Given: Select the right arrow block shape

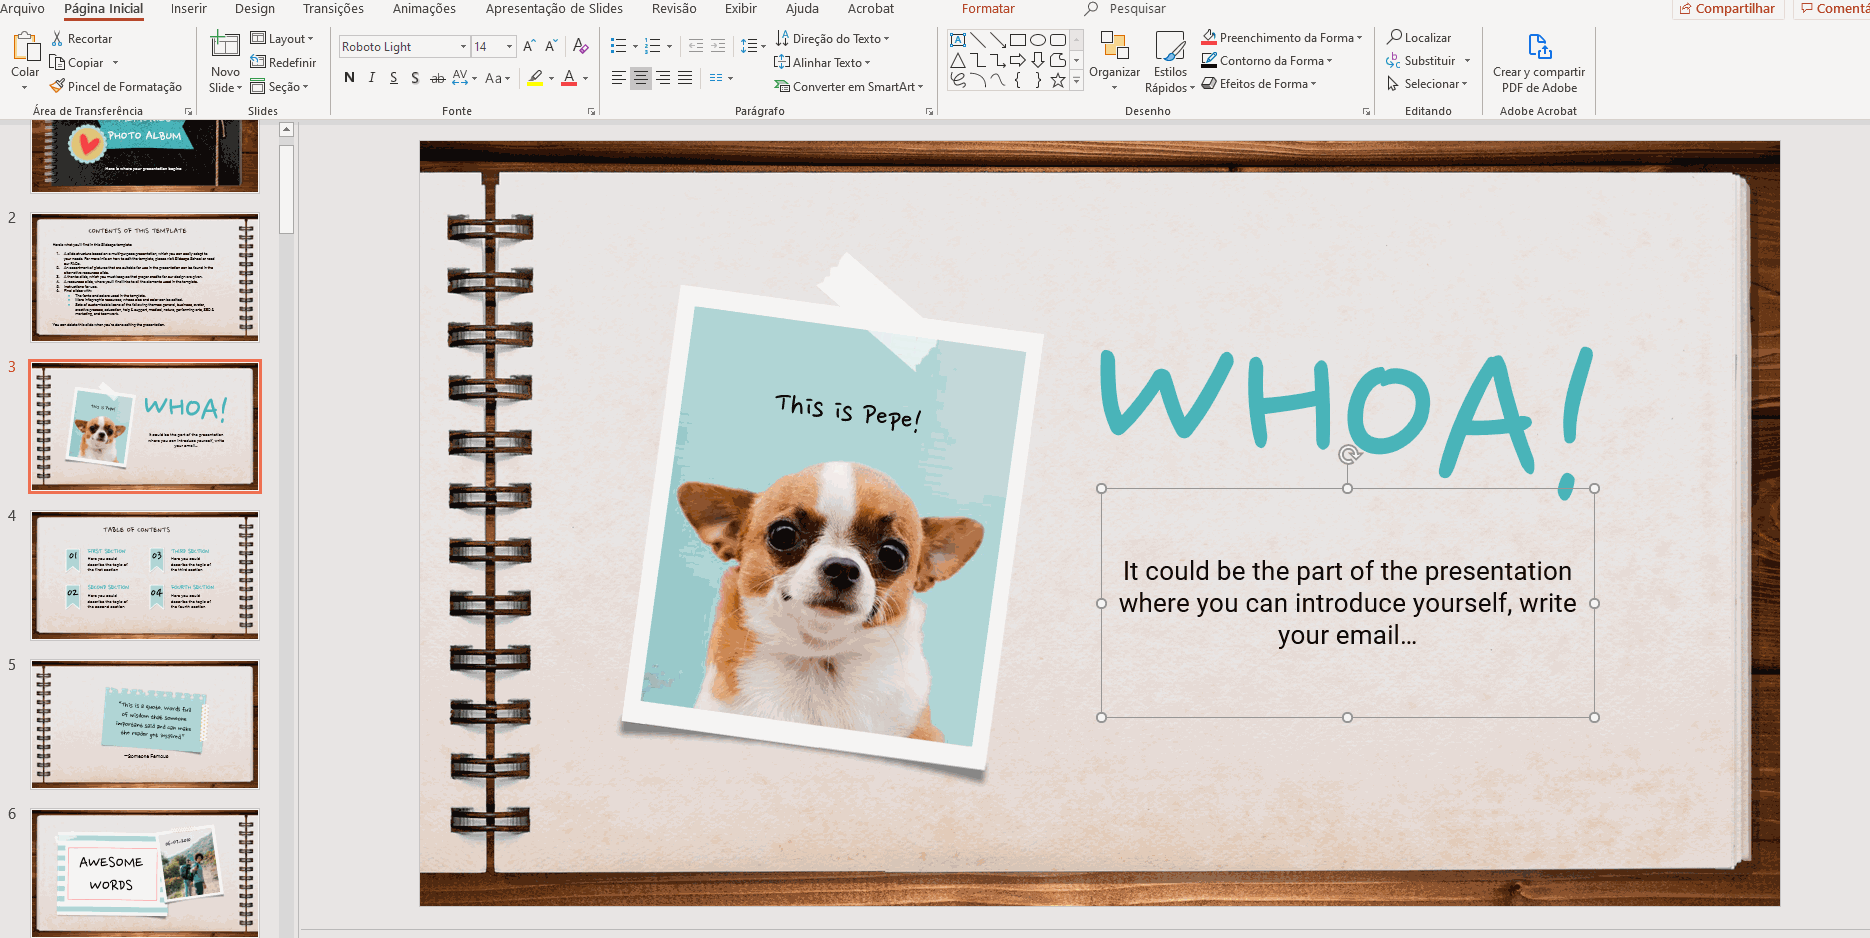Looking at the screenshot, I should point(1018,60).
